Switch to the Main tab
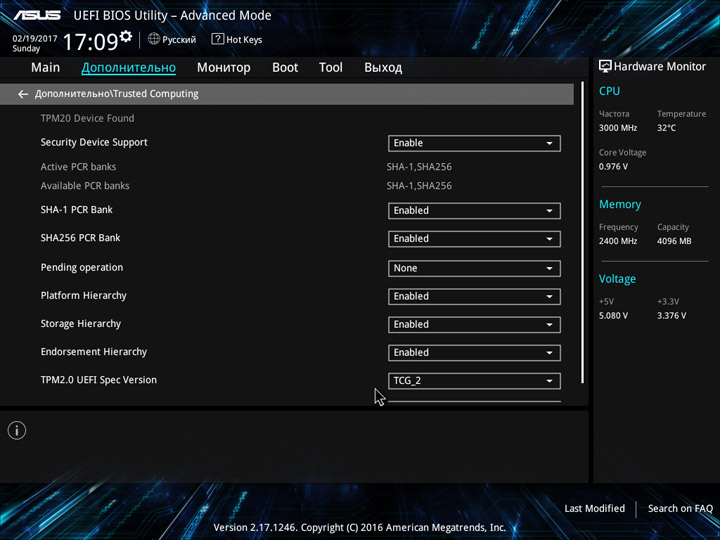The height and width of the screenshot is (540, 720). 45,68
